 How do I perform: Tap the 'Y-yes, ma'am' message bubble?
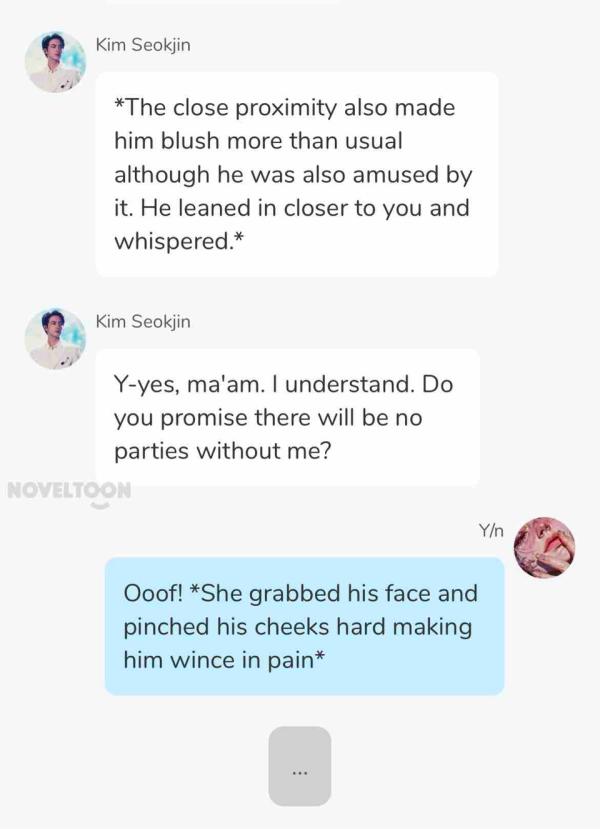288,417
